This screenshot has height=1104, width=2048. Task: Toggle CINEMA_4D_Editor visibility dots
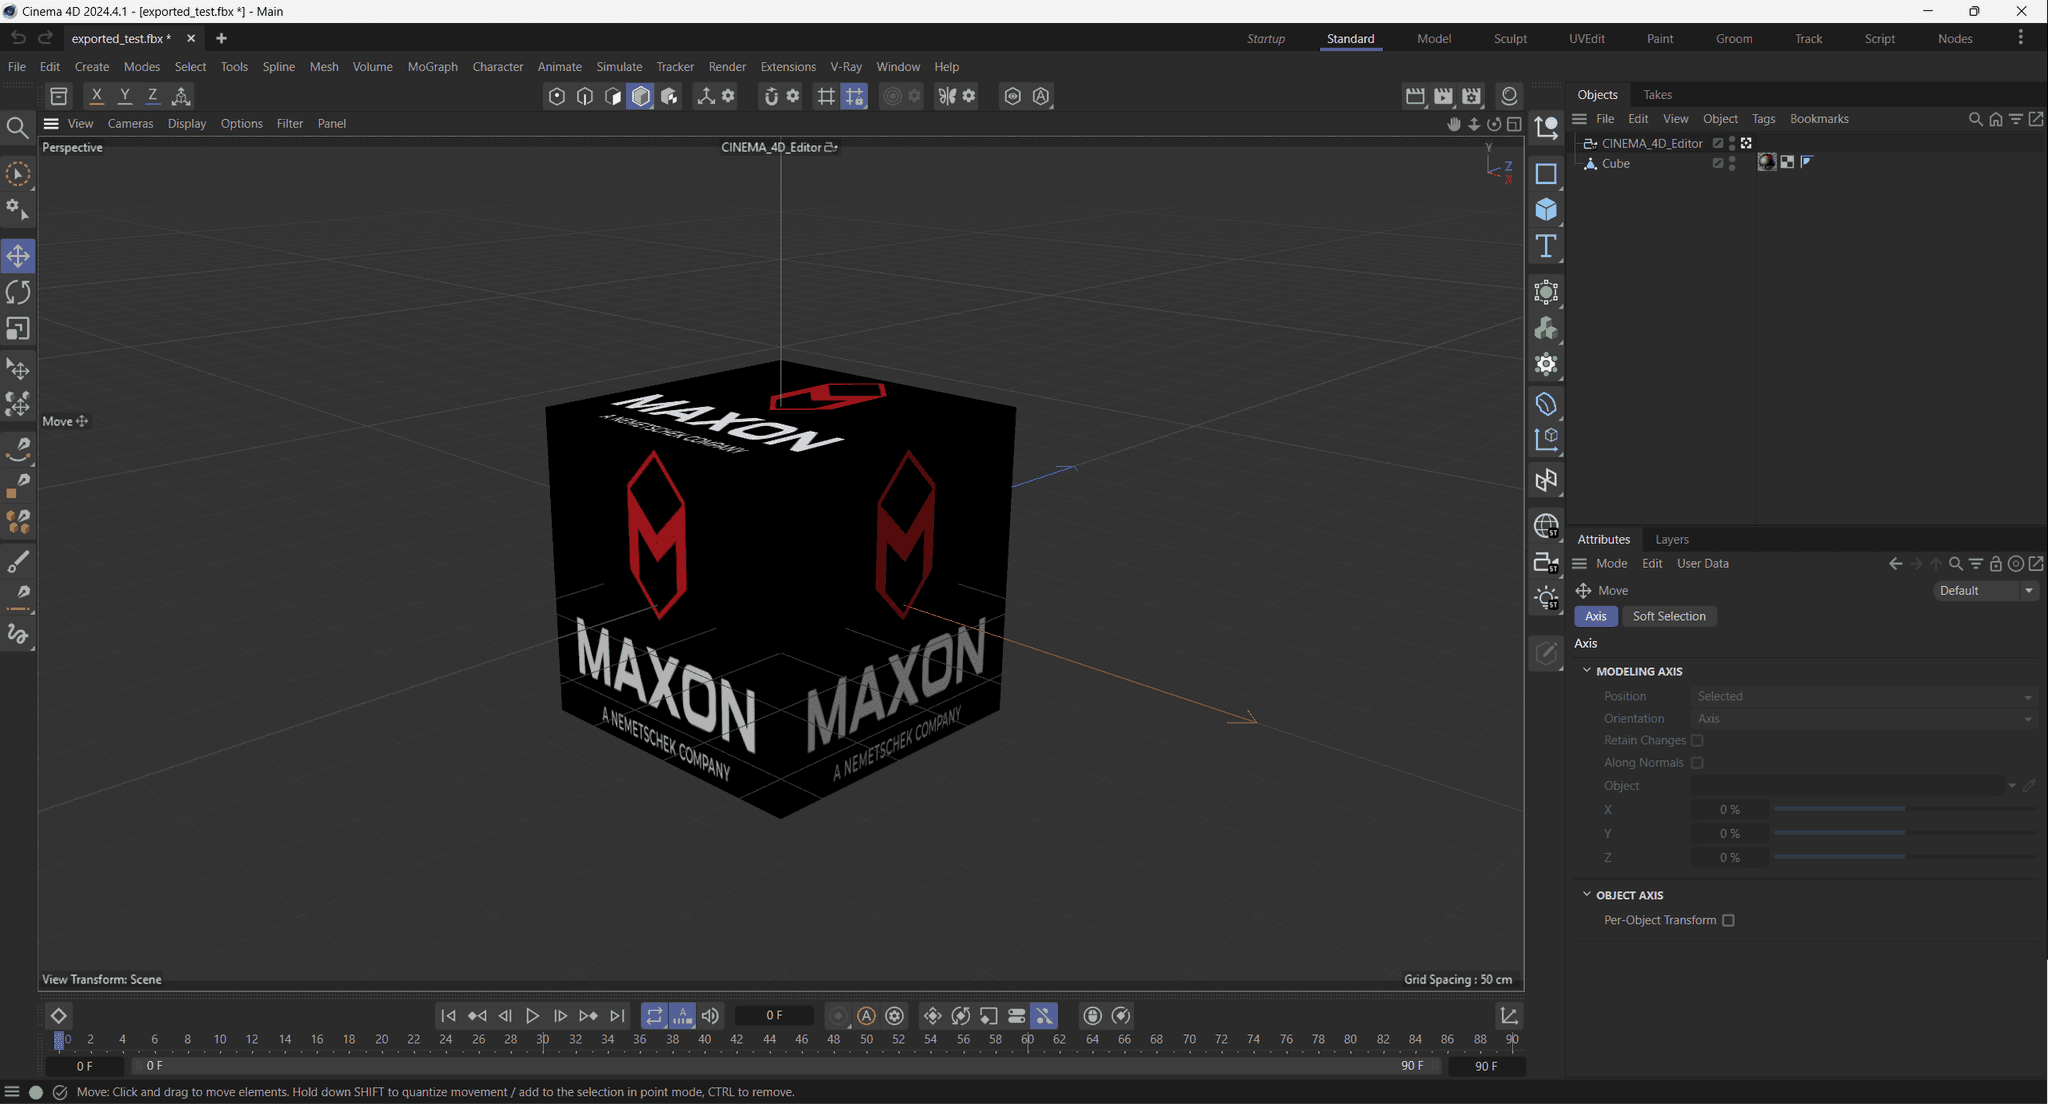[x=1732, y=144]
